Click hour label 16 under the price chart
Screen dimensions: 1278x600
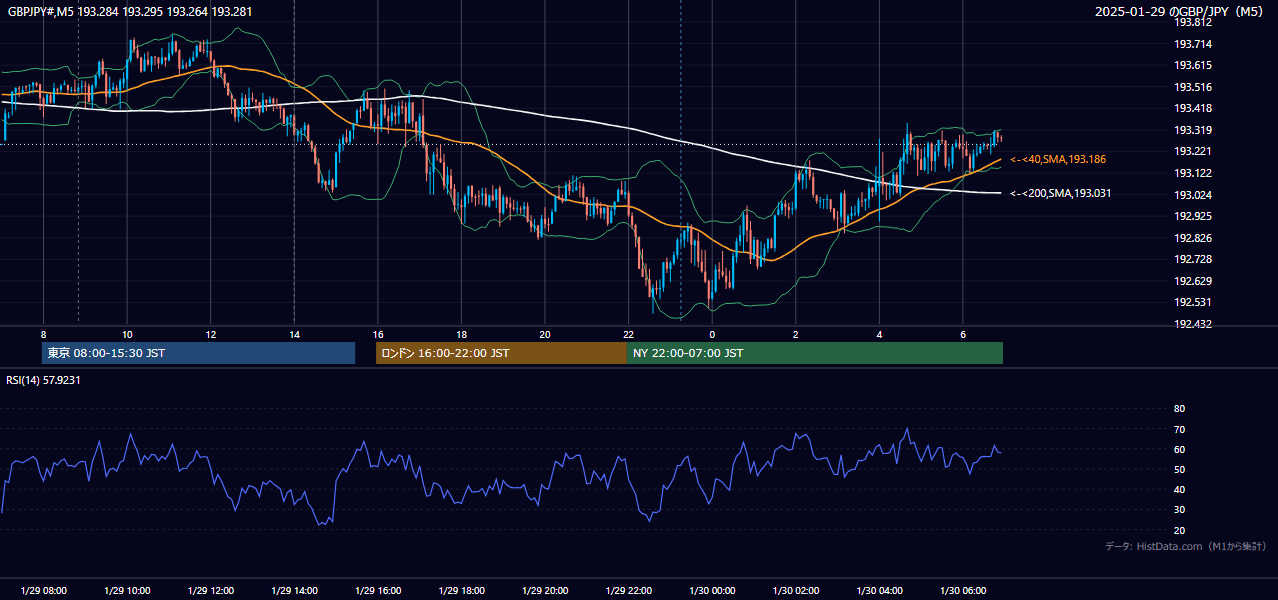[x=378, y=334]
